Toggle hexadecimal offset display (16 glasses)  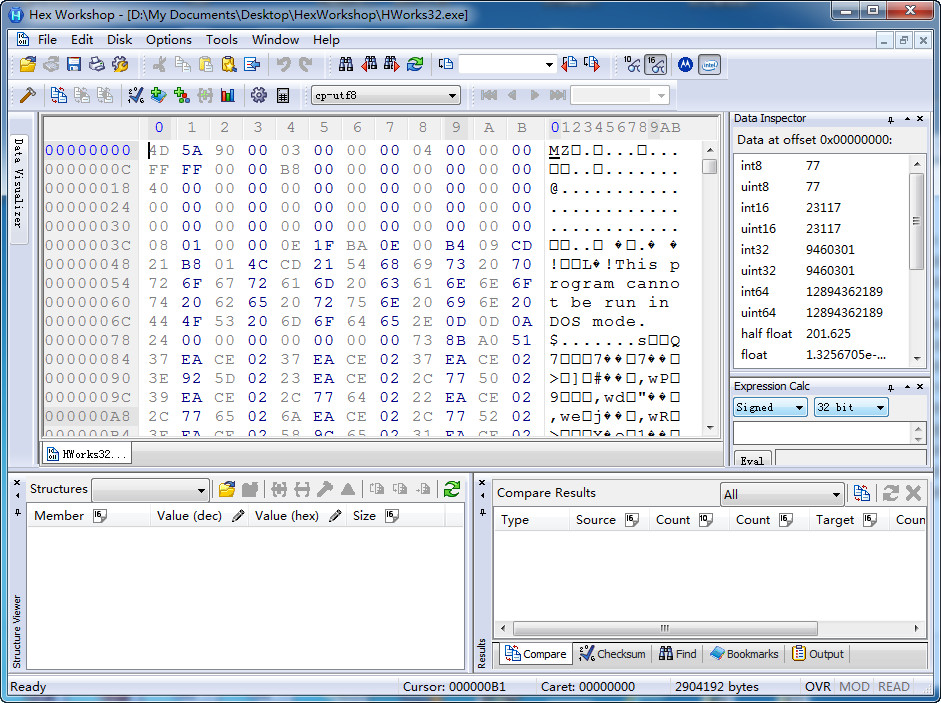[x=656, y=64]
